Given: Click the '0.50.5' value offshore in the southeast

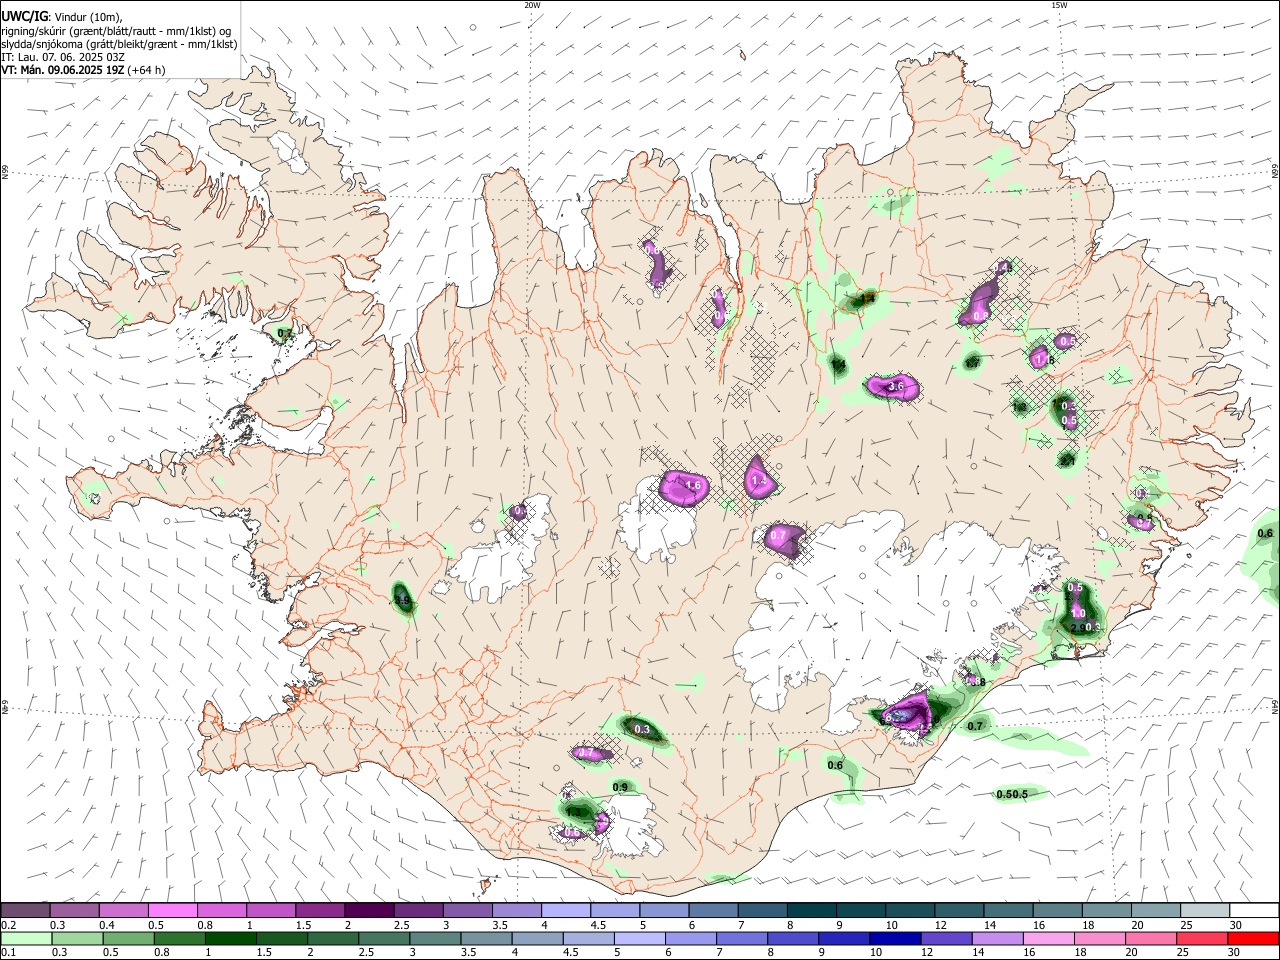Looking at the screenshot, I should coord(1012,794).
